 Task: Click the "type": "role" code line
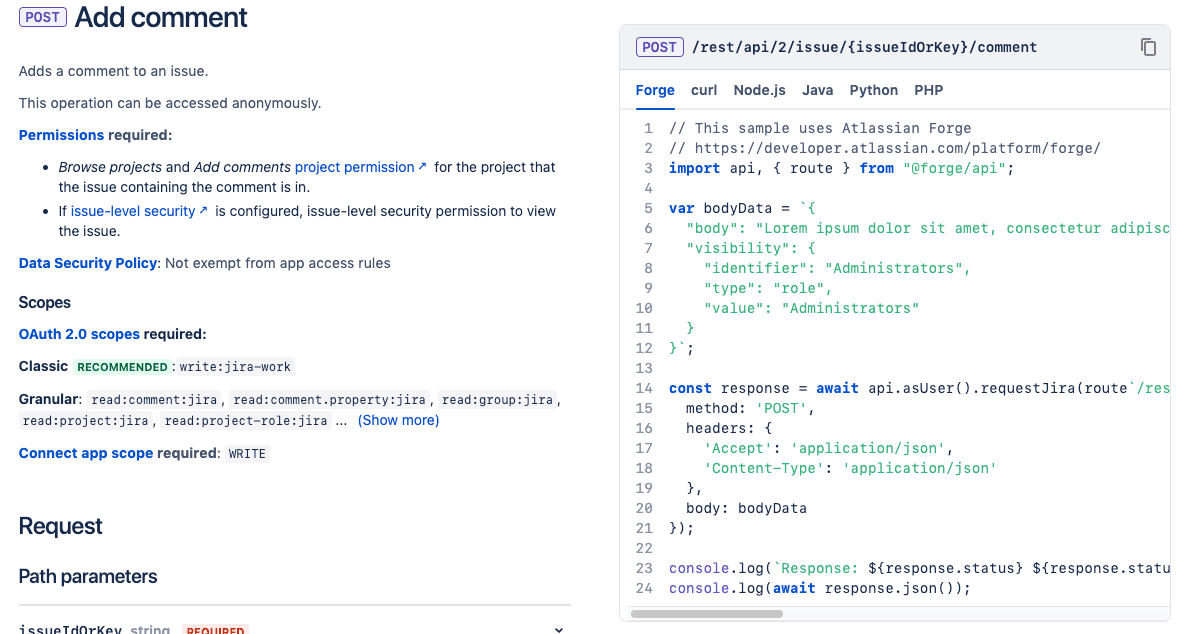point(767,288)
